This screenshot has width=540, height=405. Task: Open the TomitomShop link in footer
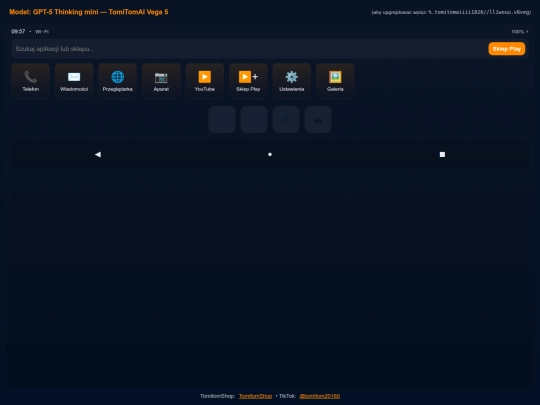click(x=256, y=396)
